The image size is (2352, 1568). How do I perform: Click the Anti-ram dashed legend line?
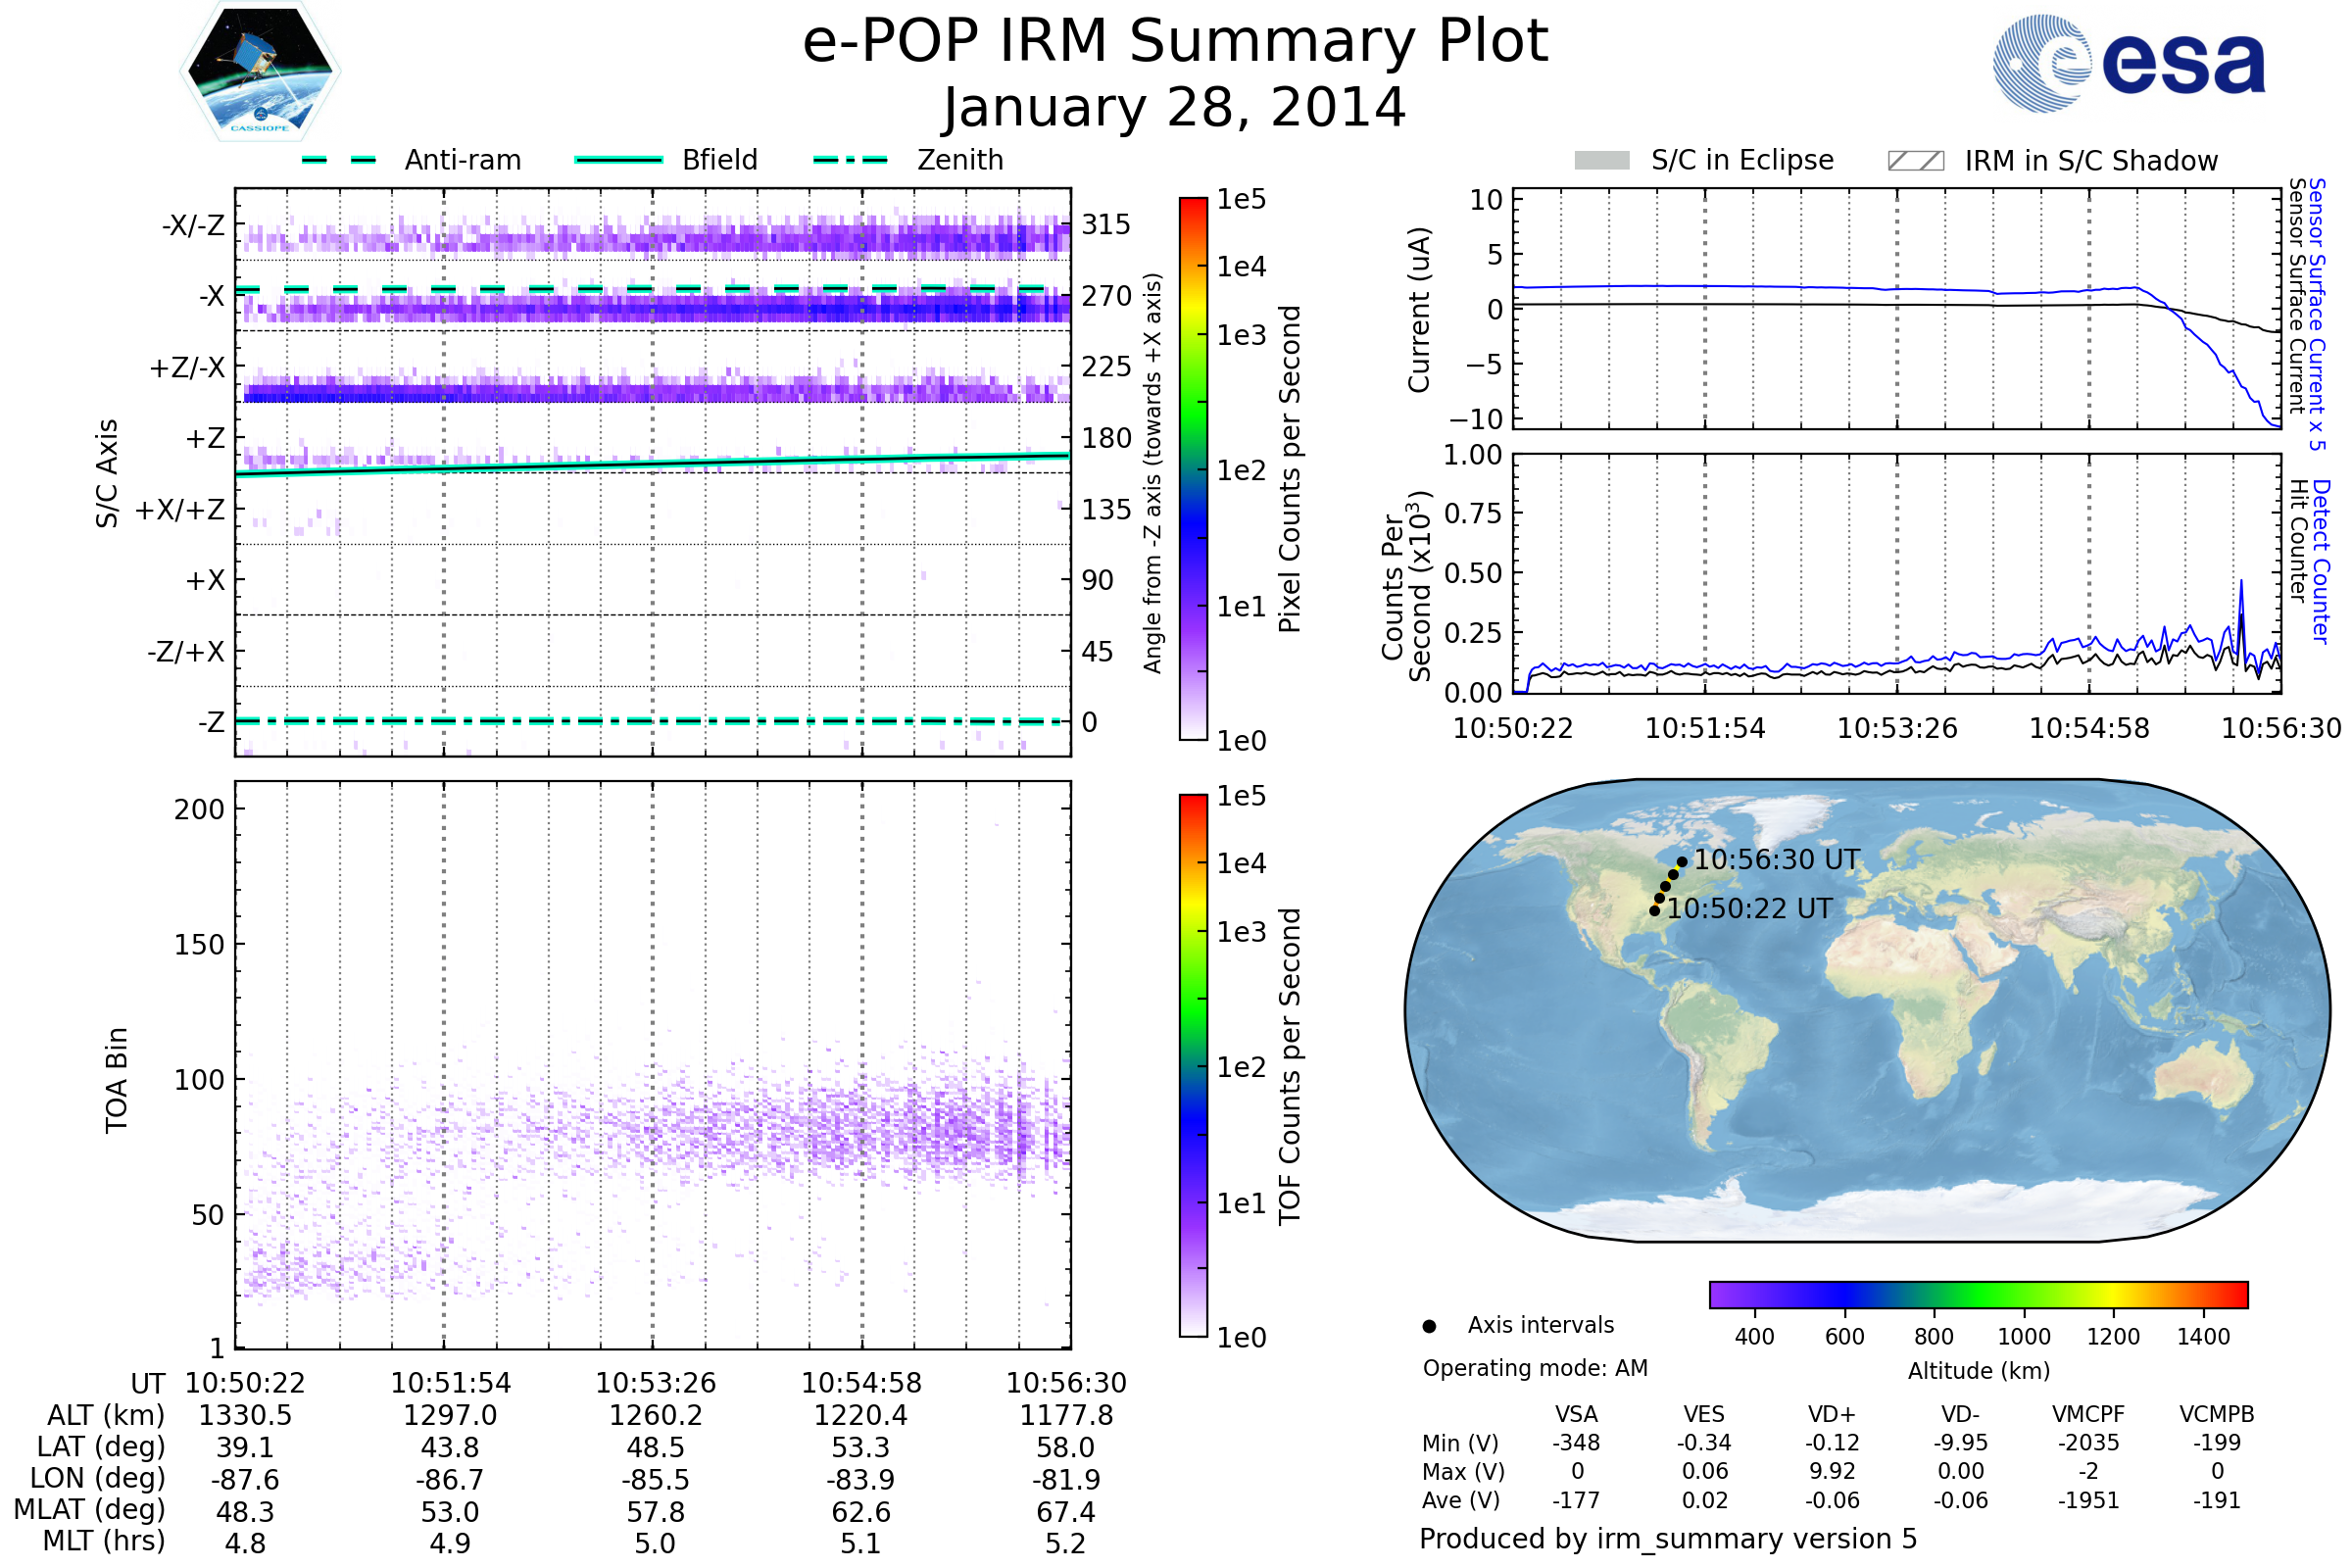pyautogui.click(x=340, y=160)
